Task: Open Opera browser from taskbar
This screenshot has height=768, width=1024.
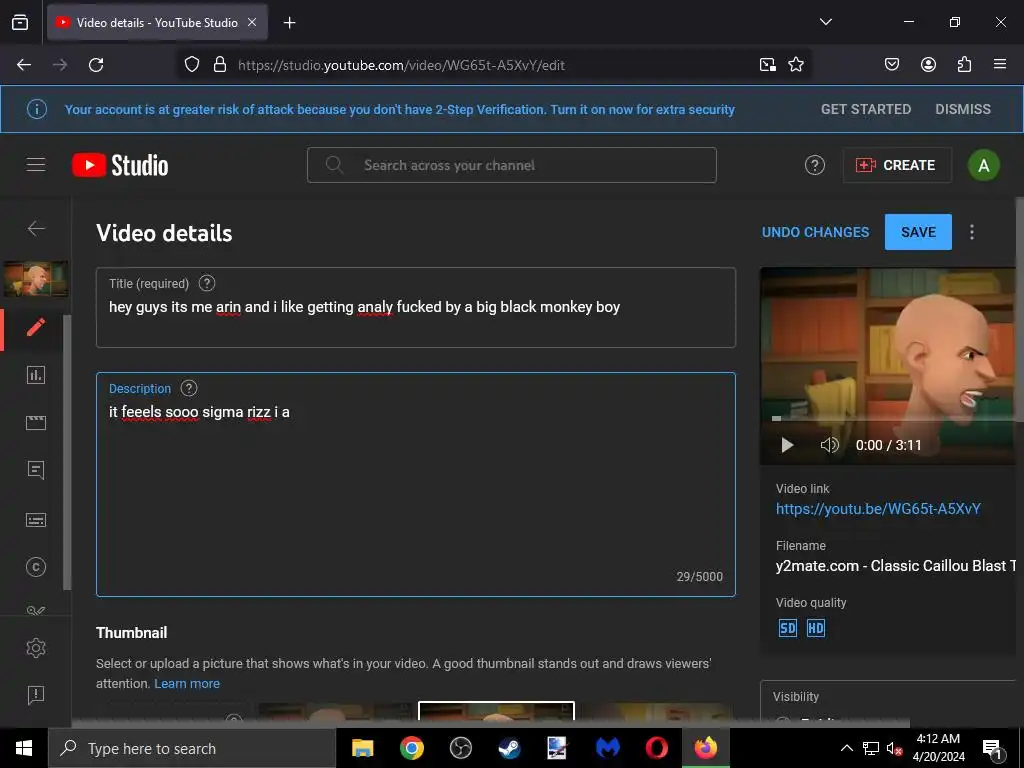Action: [x=656, y=748]
